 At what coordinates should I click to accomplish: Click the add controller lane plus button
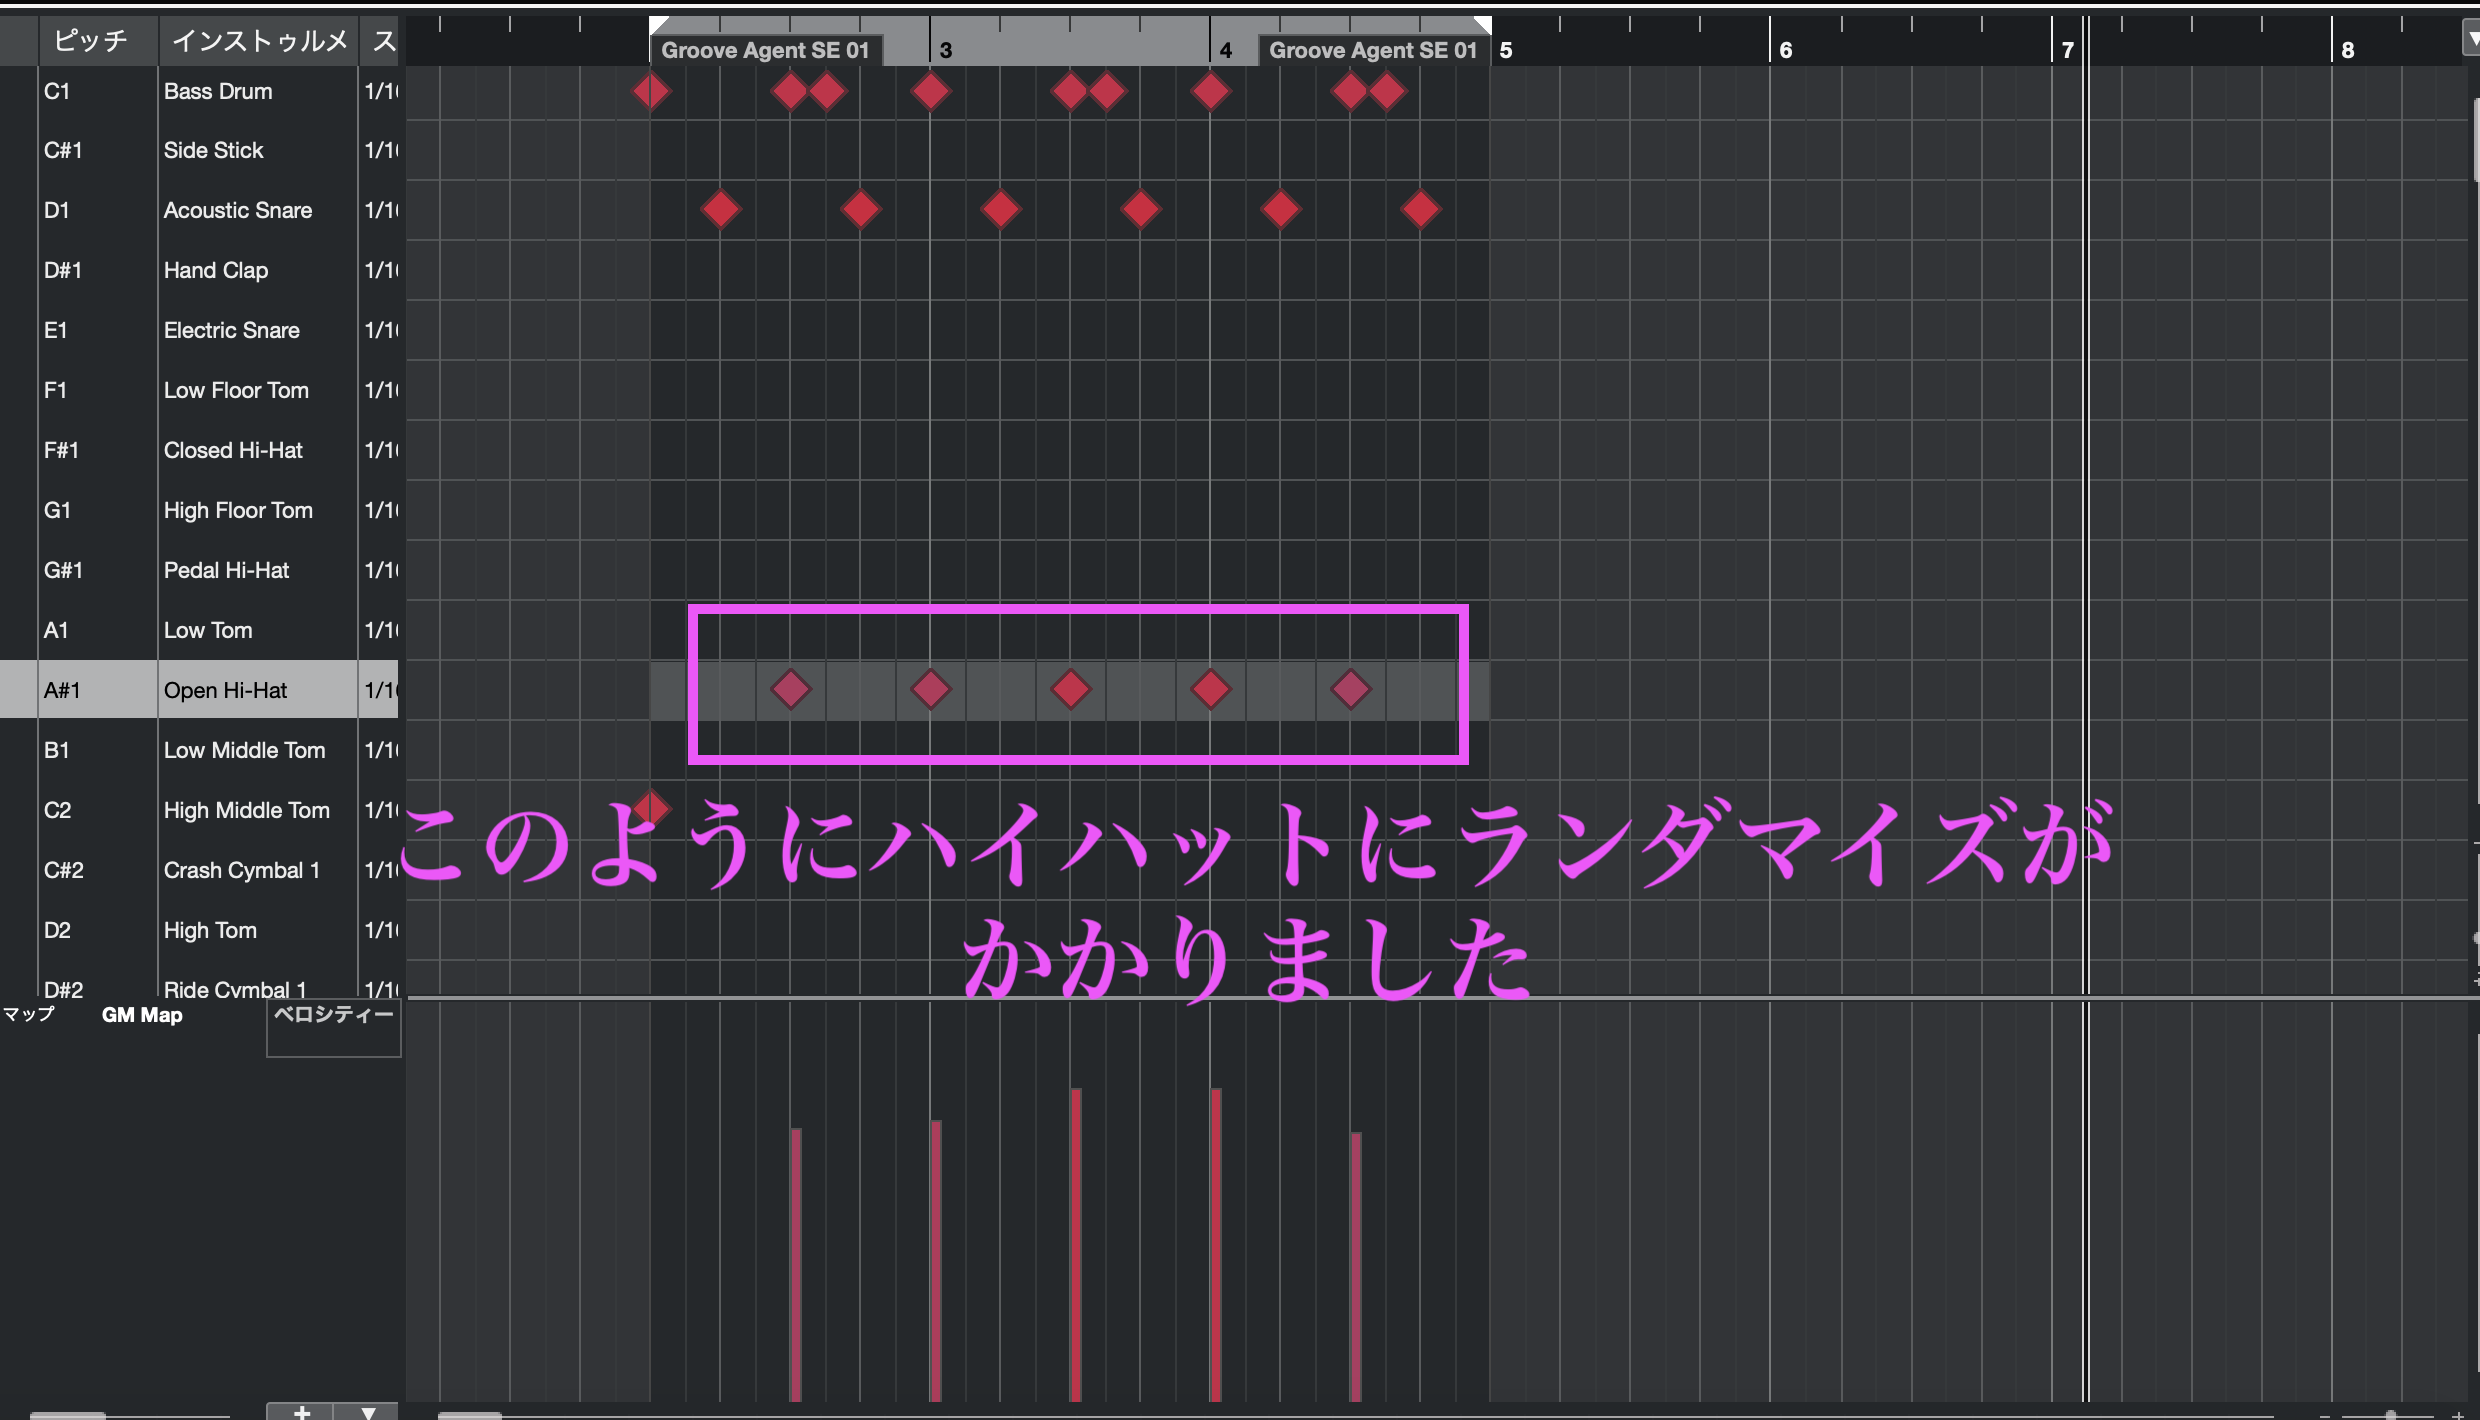coord(301,1411)
